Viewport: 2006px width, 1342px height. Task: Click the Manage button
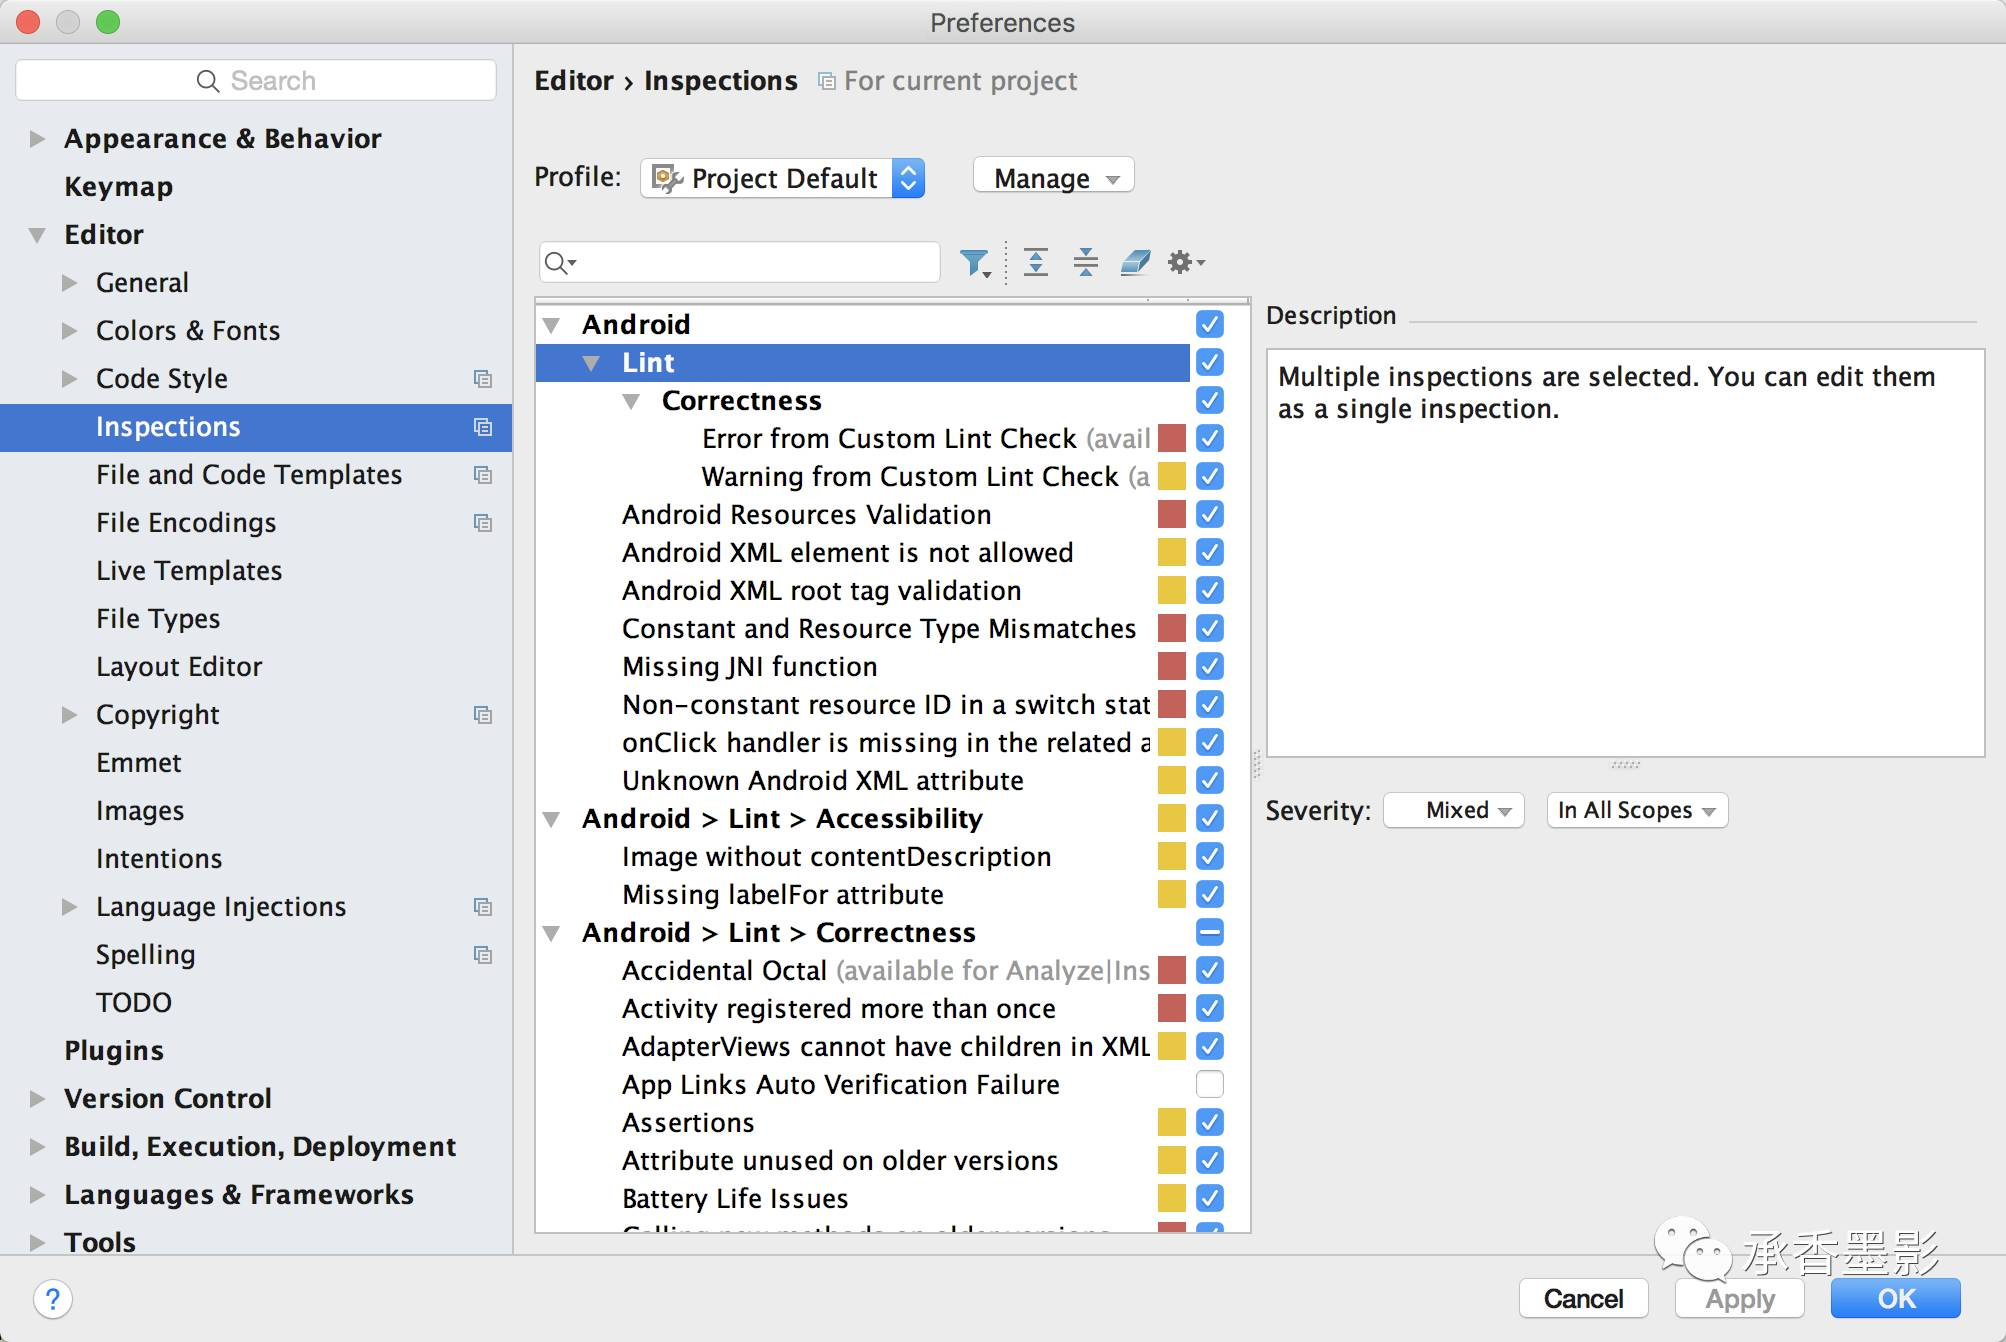point(1053,178)
